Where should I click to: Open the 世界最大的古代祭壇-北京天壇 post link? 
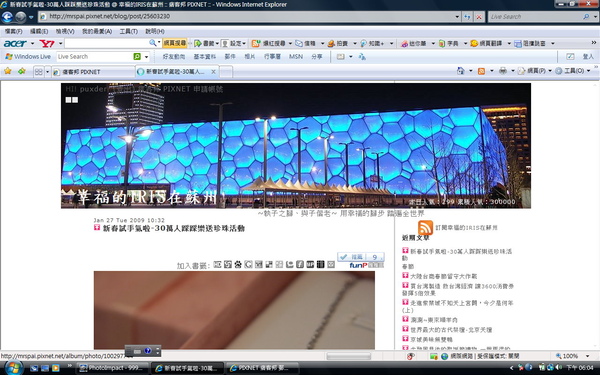tap(451, 330)
